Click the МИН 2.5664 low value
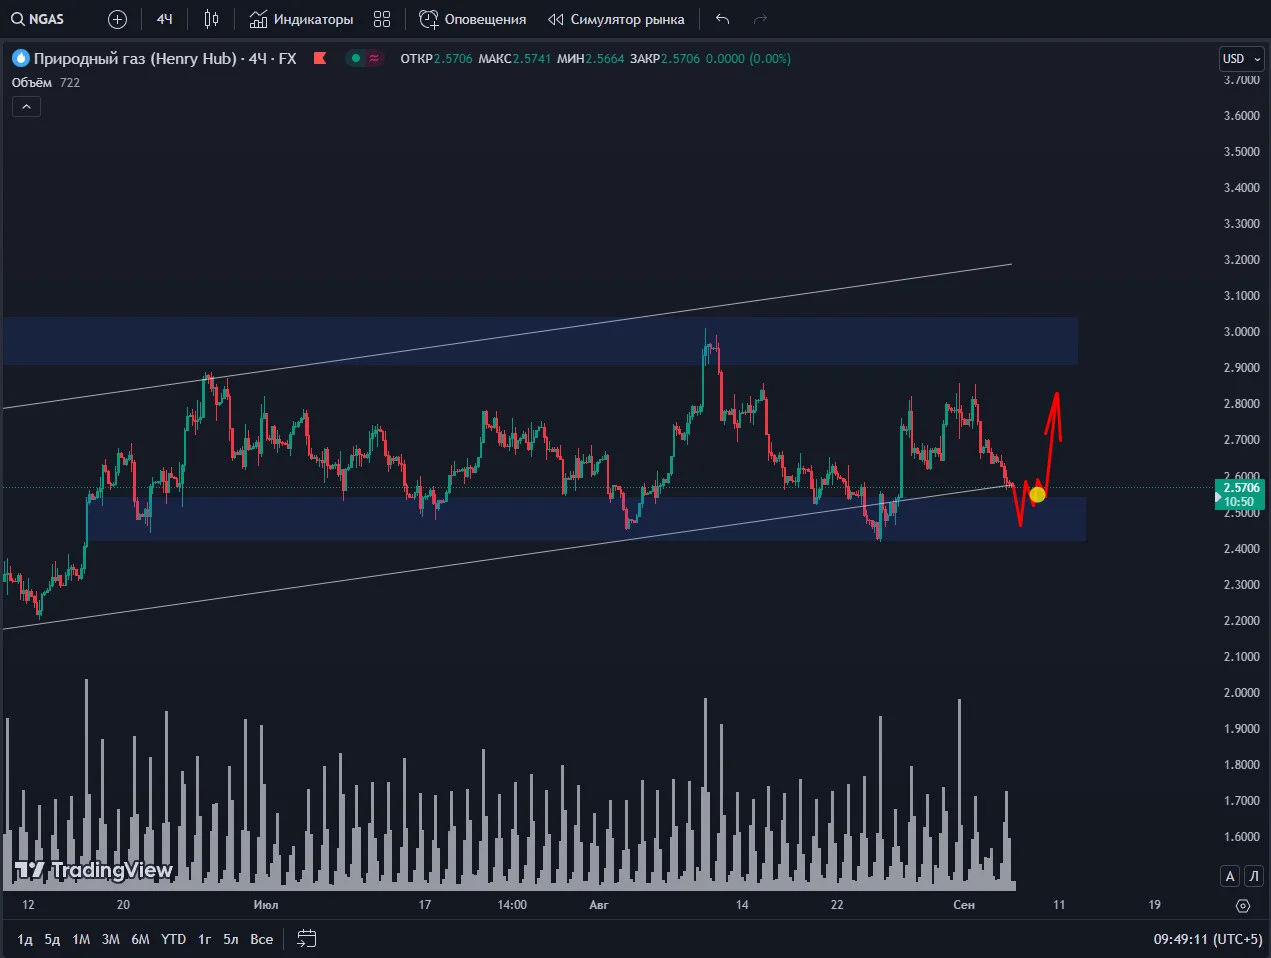Screen dimensions: 1271x958 pos(590,59)
